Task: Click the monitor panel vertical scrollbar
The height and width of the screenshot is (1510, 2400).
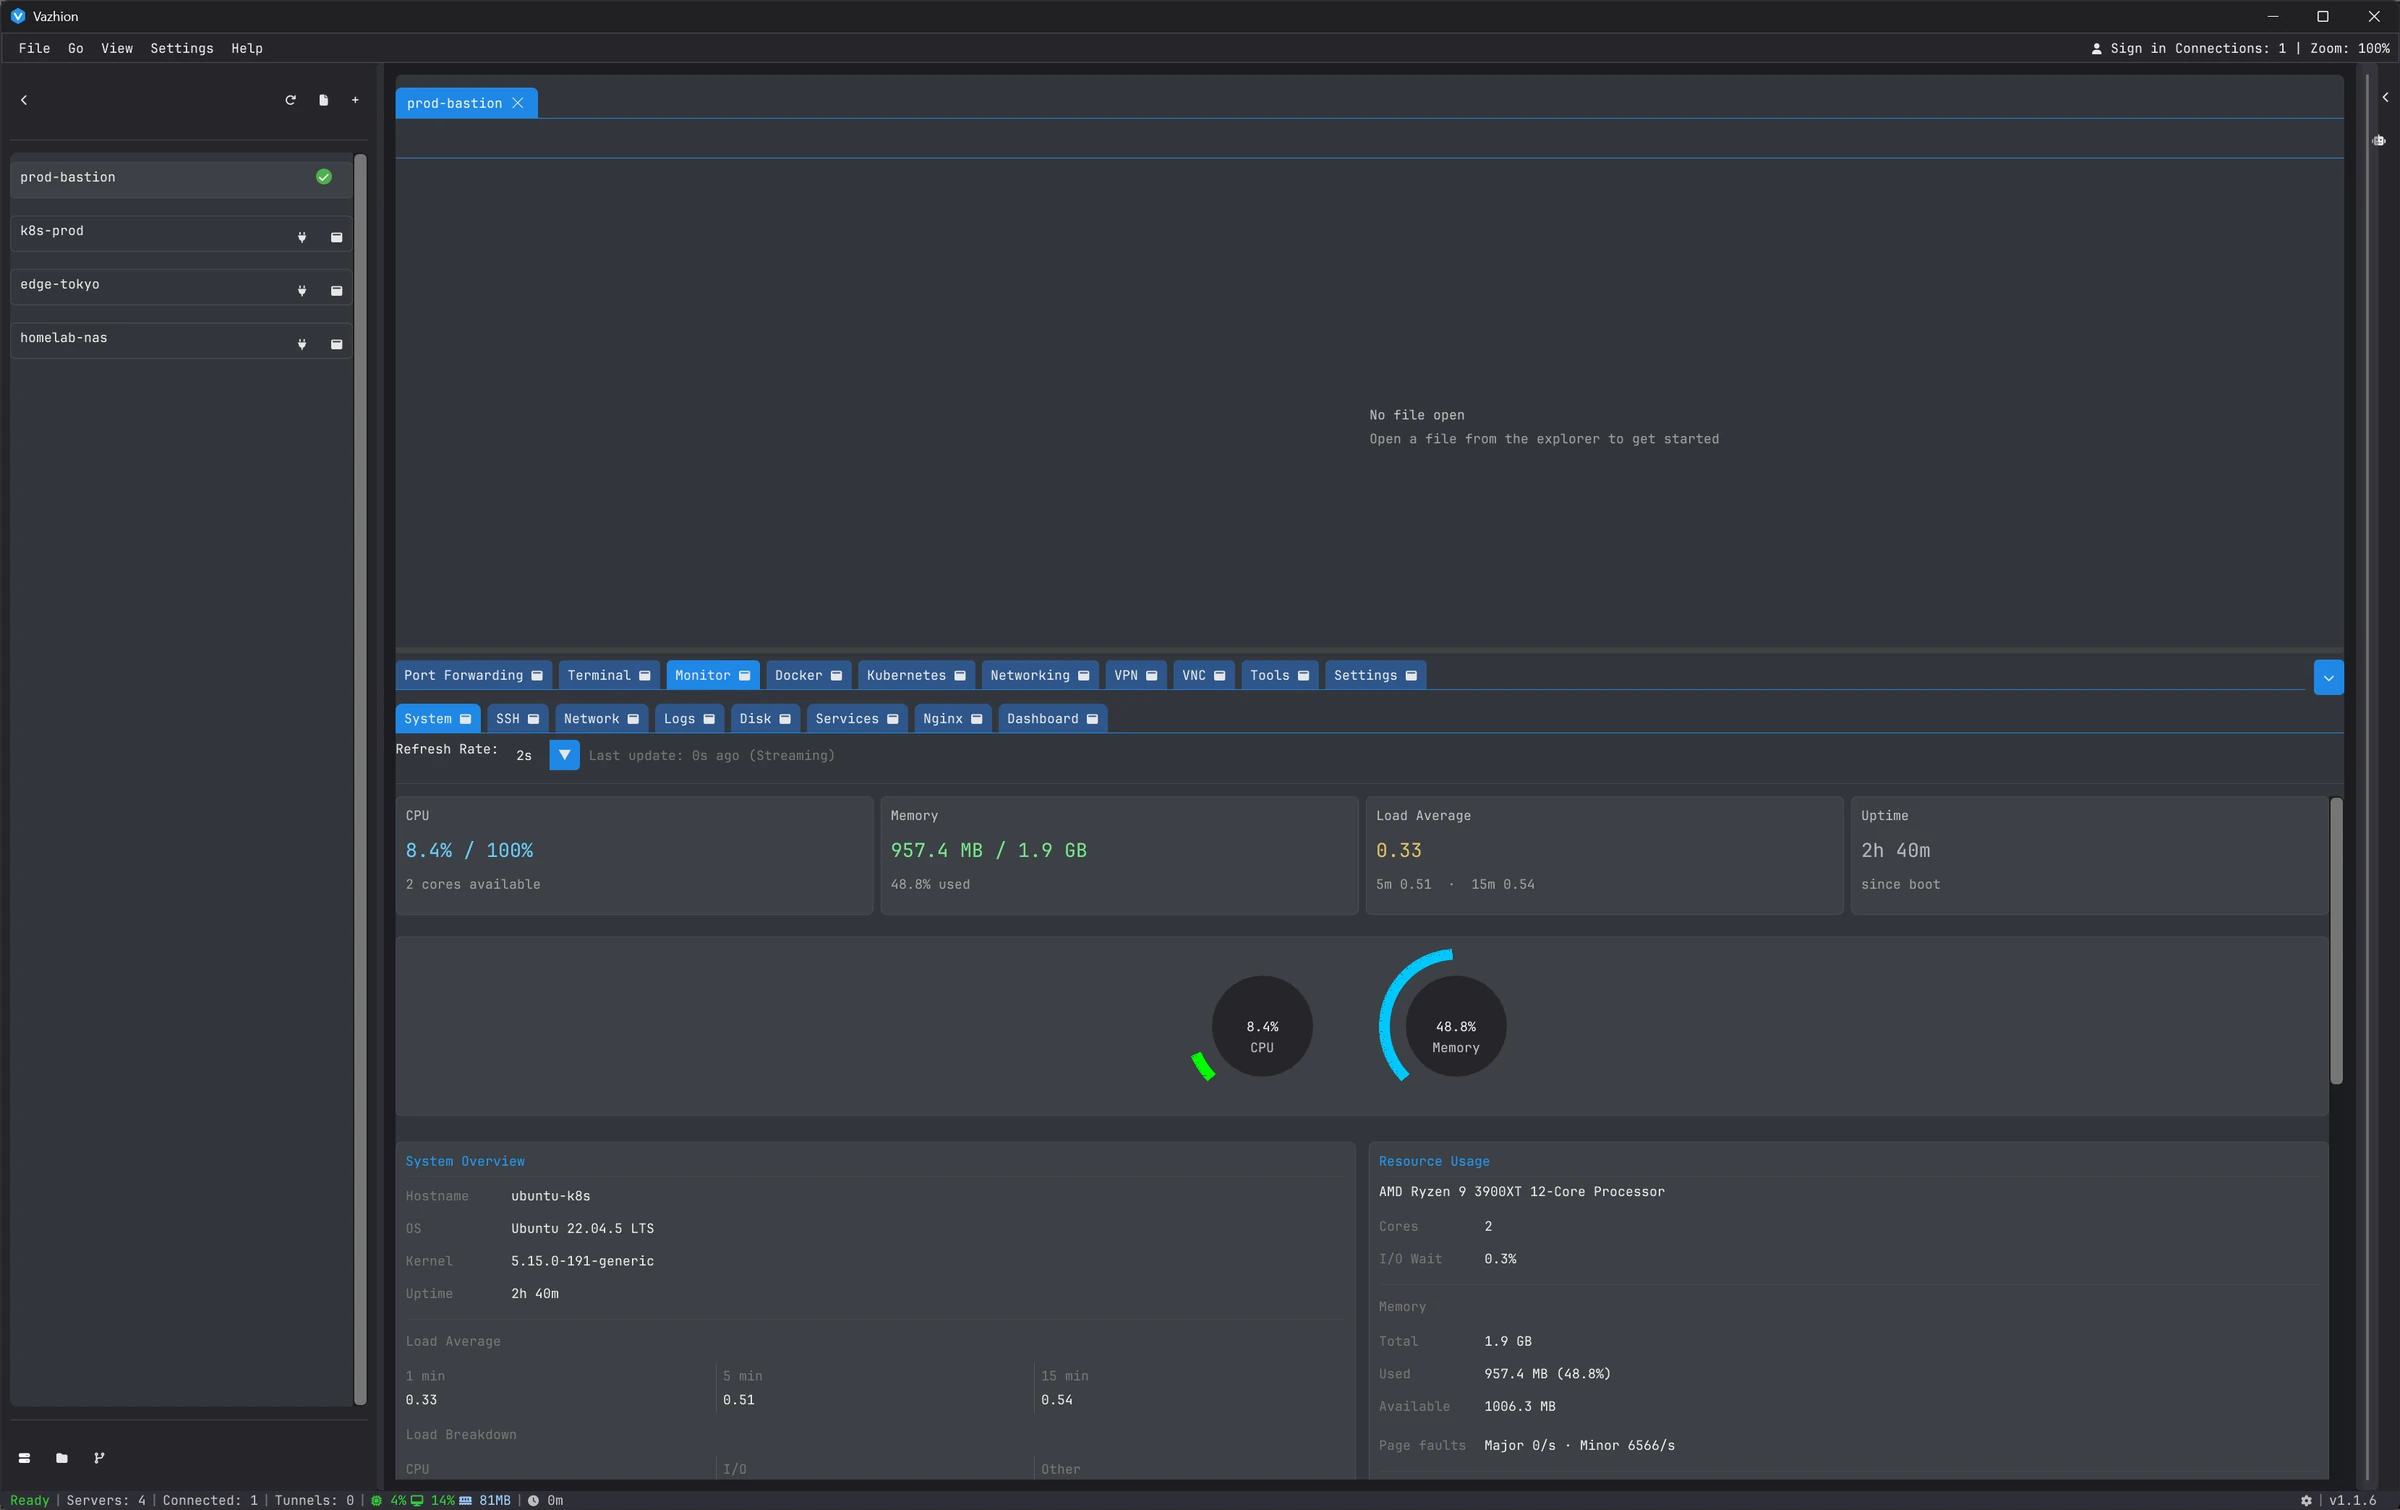Action: 2336,941
